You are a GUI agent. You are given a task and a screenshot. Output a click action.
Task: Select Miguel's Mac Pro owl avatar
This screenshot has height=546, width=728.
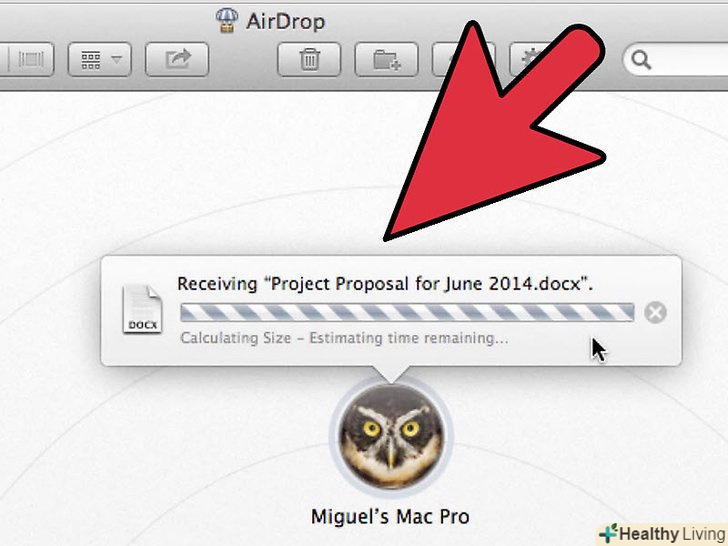391,436
